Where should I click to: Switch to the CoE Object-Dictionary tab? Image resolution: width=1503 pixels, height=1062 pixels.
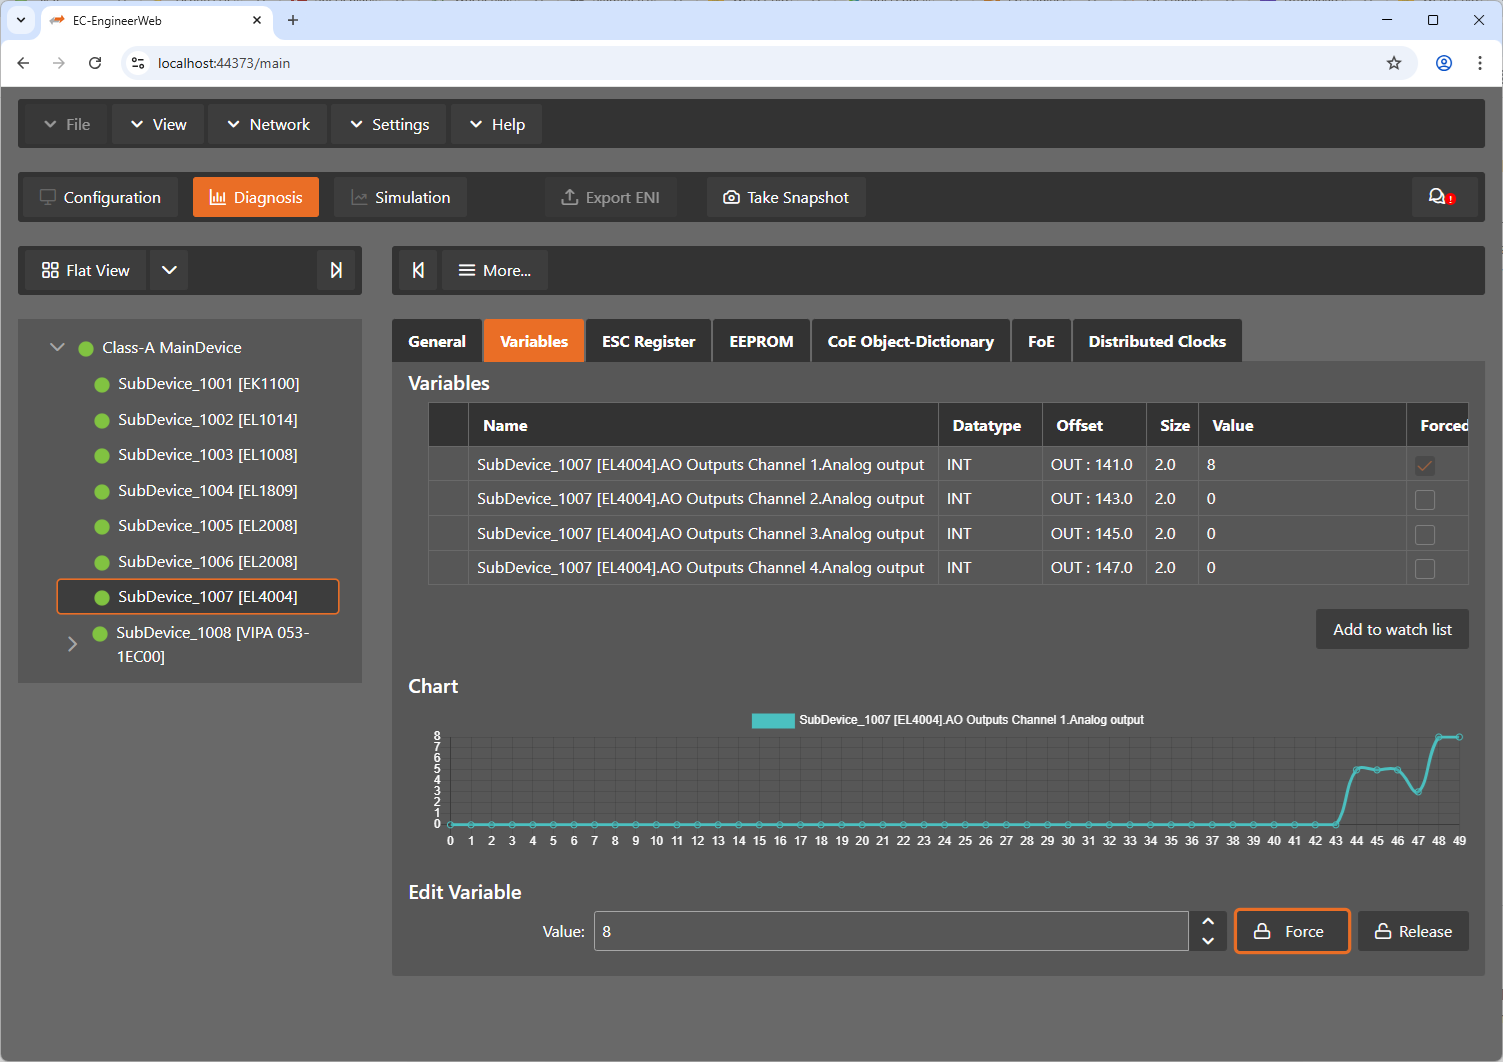coord(911,341)
